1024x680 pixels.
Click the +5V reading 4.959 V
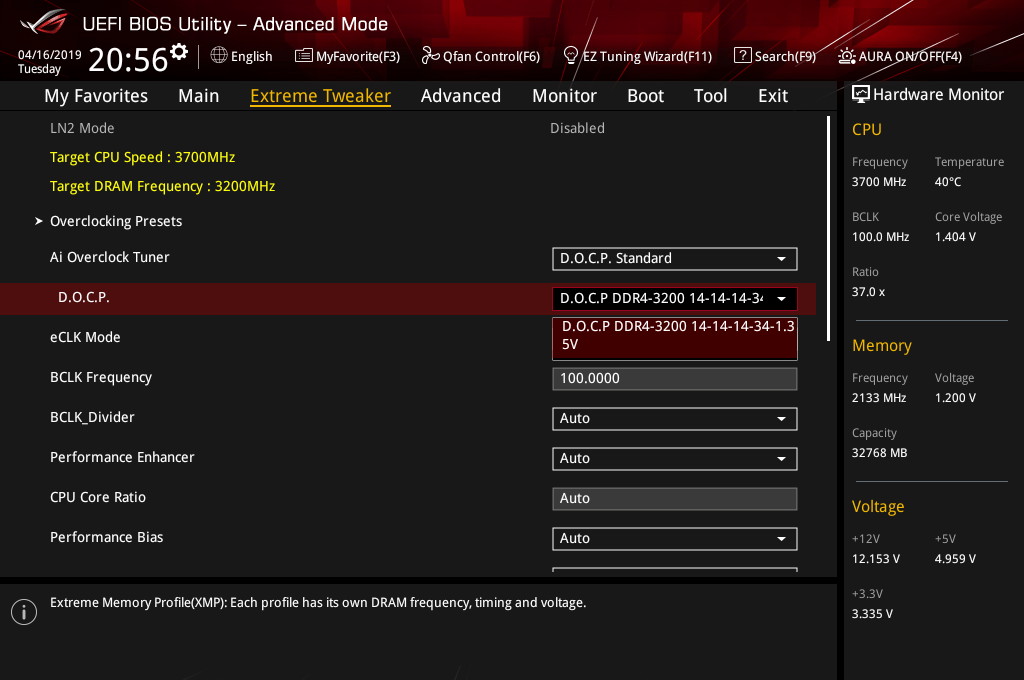(x=955, y=559)
